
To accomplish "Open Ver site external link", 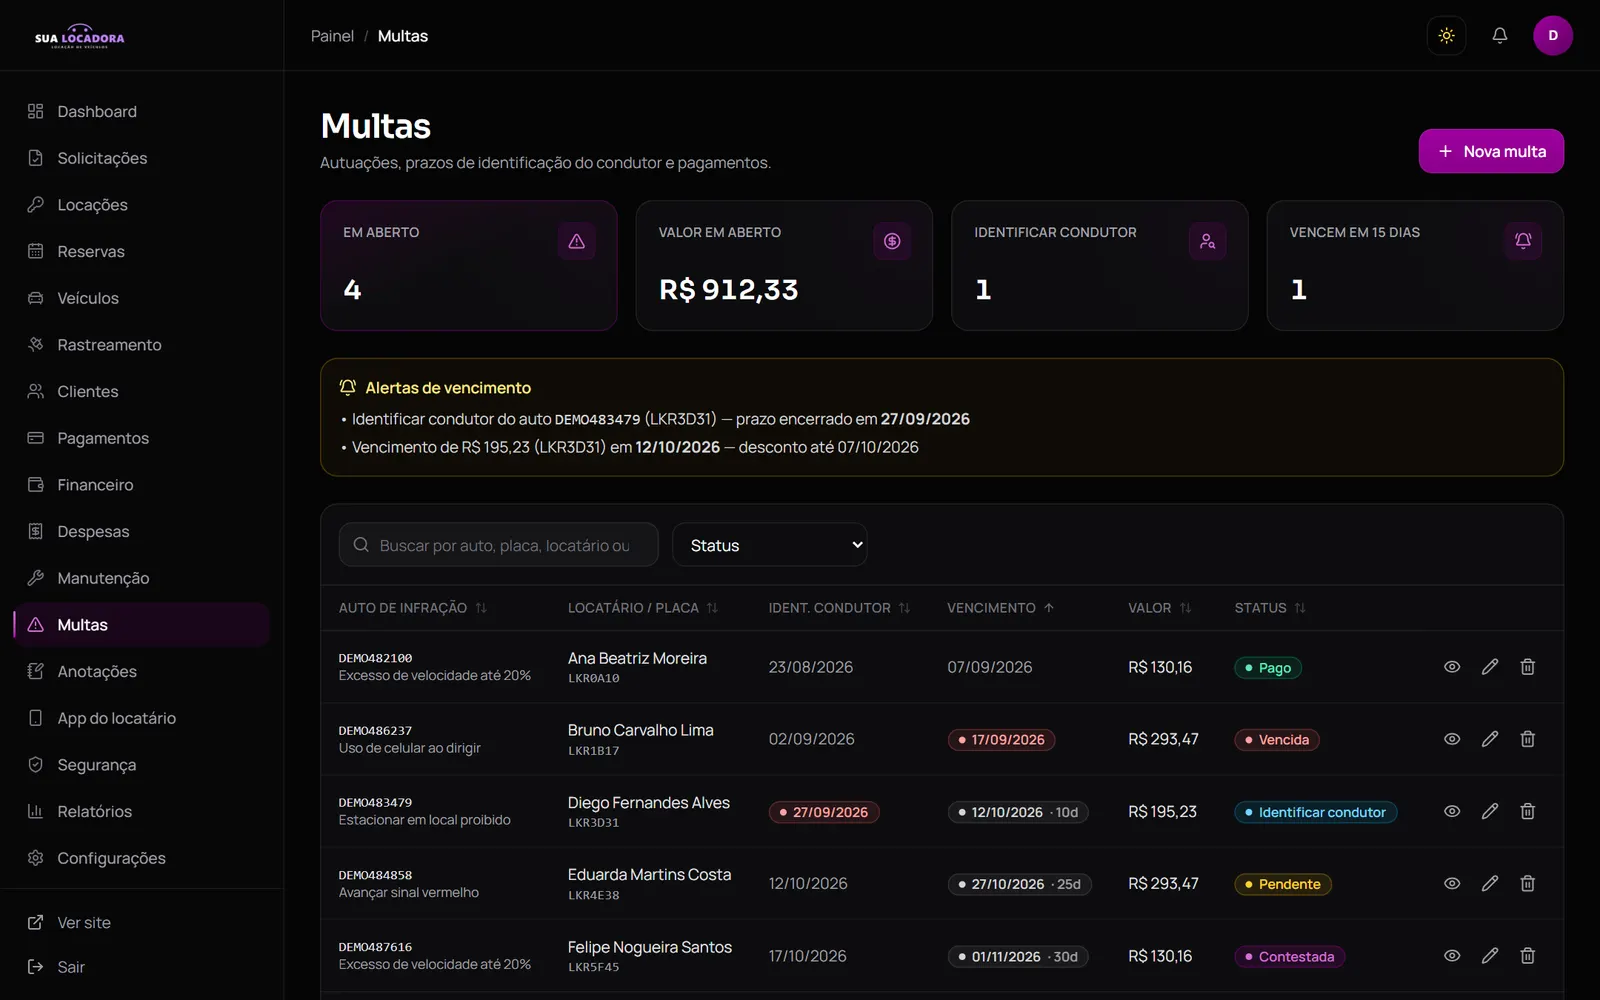I will (x=142, y=923).
